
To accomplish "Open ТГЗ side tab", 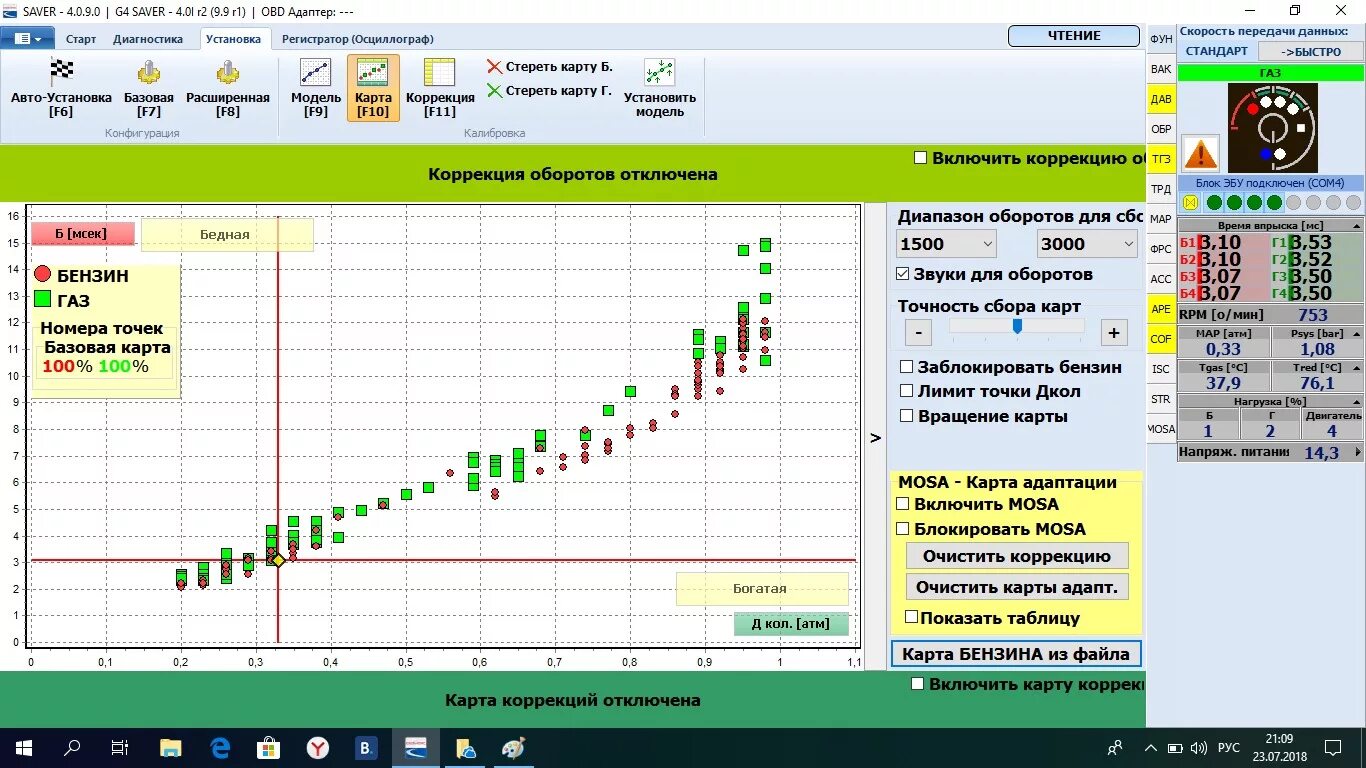I will (1161, 159).
